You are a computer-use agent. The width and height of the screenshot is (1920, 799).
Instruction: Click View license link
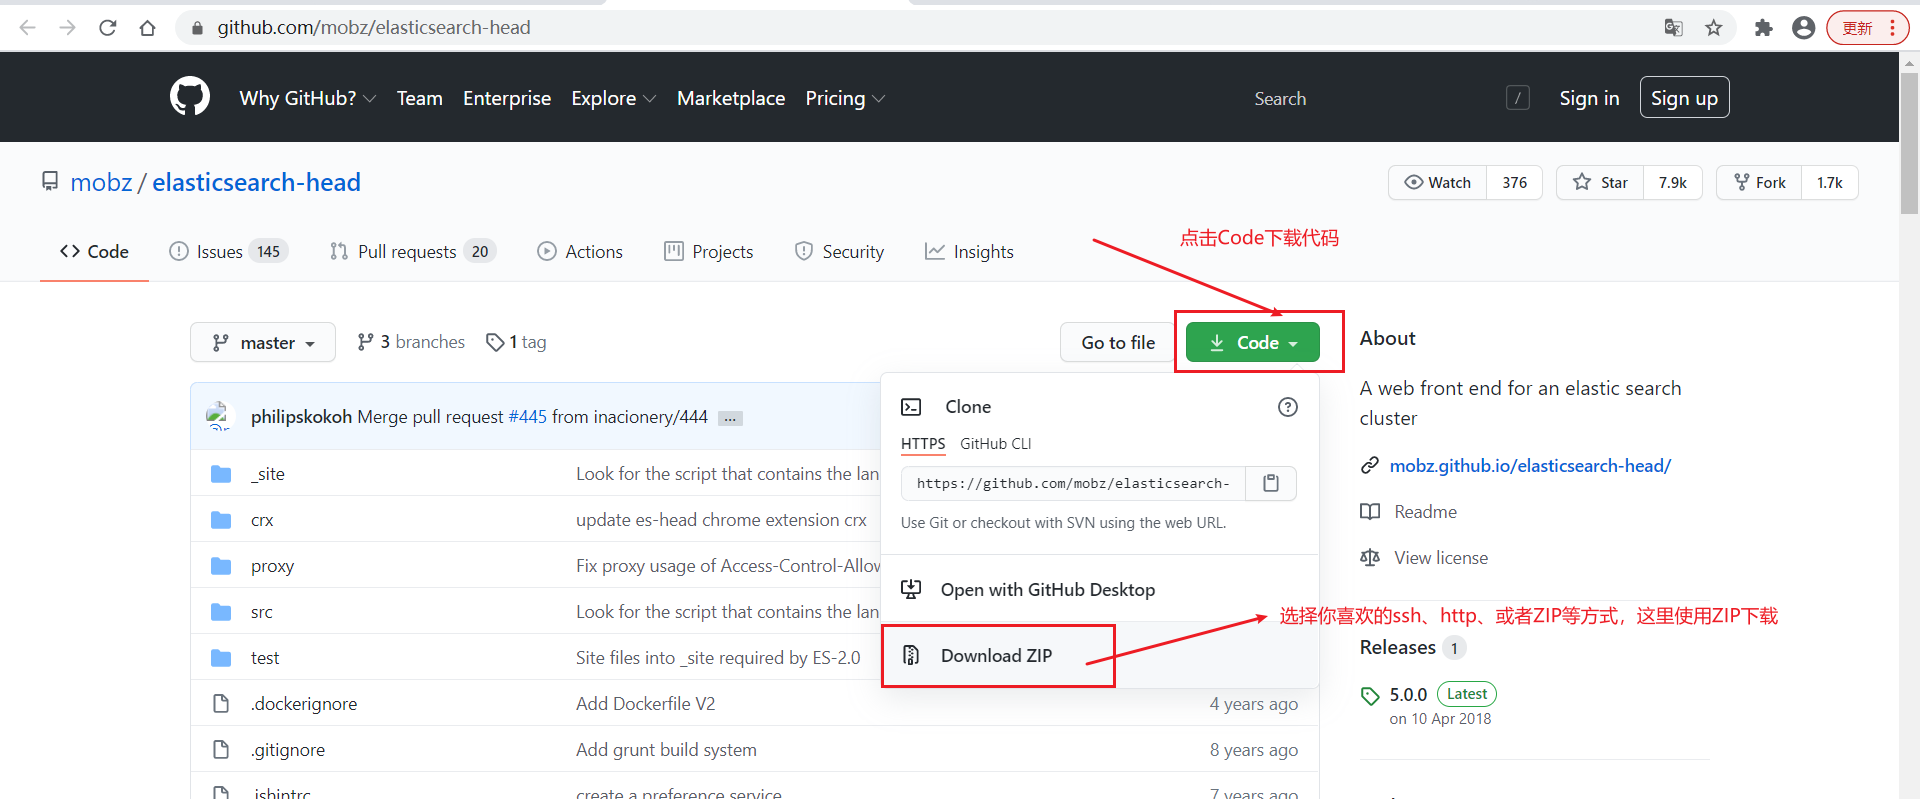pyautogui.click(x=1424, y=558)
